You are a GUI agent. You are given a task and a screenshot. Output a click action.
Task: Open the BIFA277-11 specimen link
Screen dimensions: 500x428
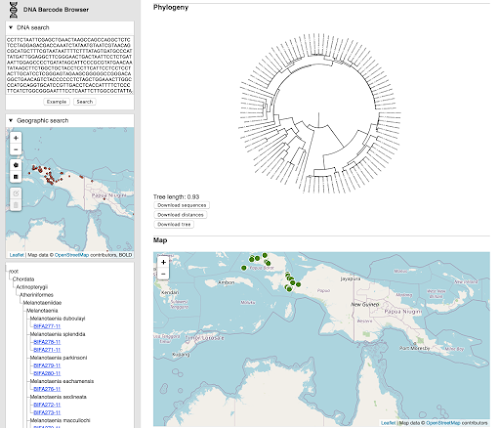coord(47,326)
